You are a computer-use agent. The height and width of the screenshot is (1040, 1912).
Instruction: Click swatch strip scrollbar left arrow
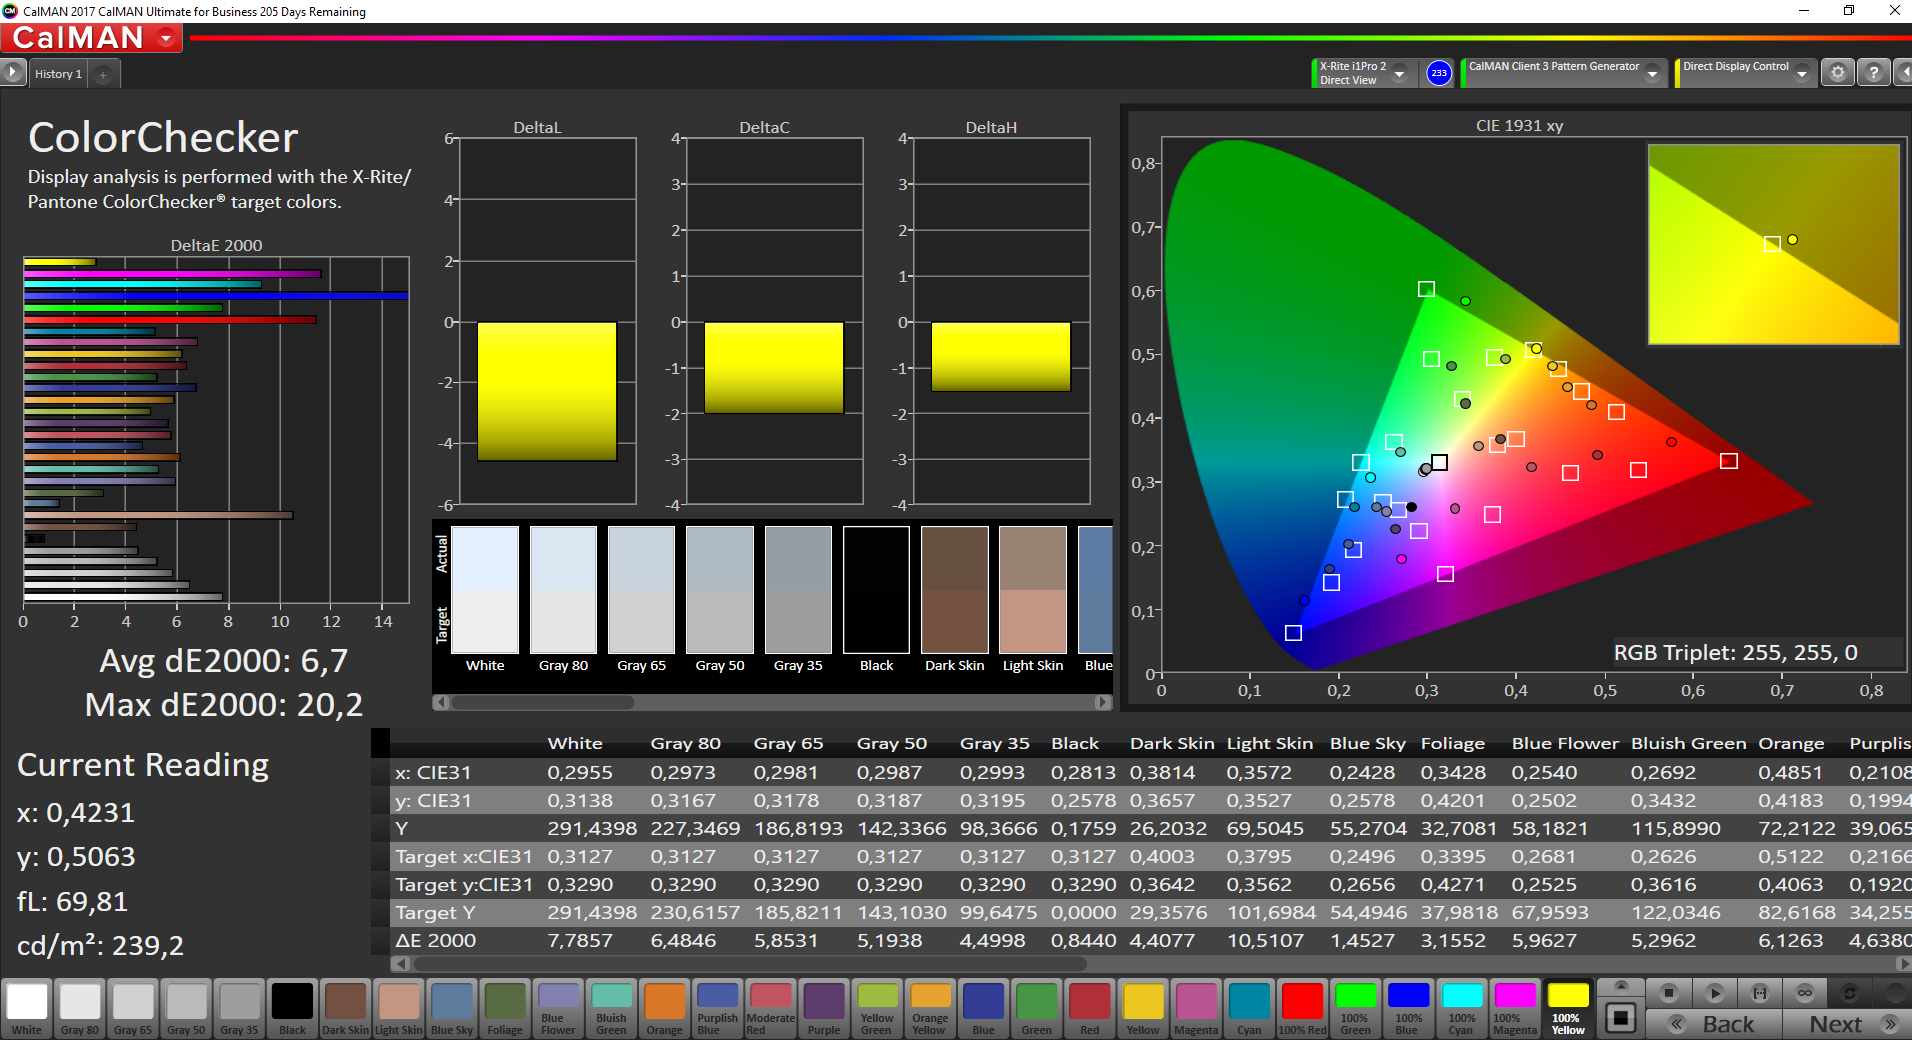click(441, 702)
